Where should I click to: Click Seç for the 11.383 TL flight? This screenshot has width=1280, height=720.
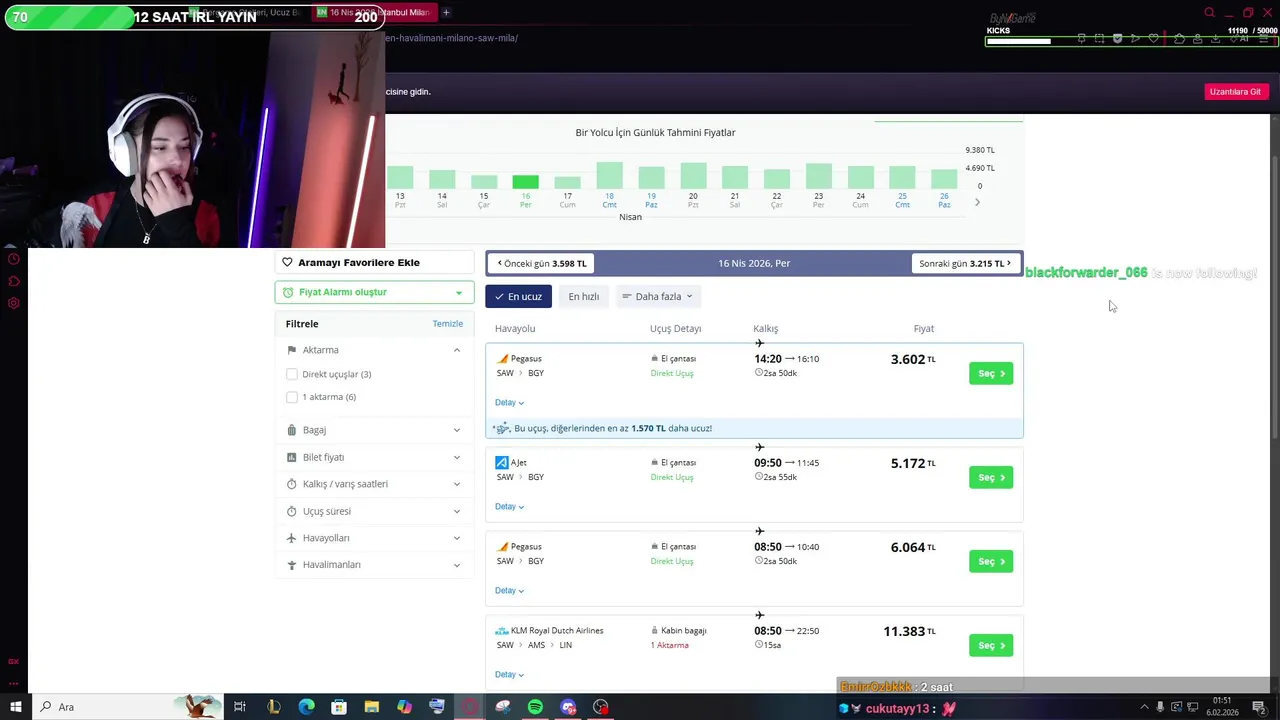(991, 646)
